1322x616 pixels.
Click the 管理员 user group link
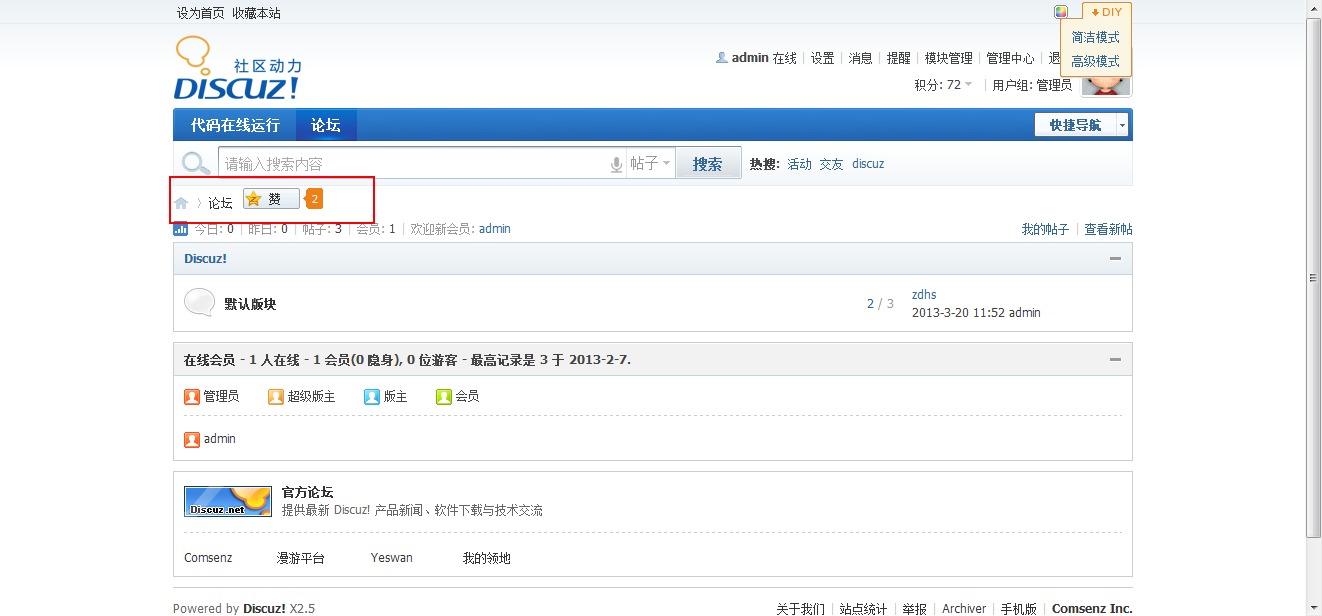click(1054, 85)
